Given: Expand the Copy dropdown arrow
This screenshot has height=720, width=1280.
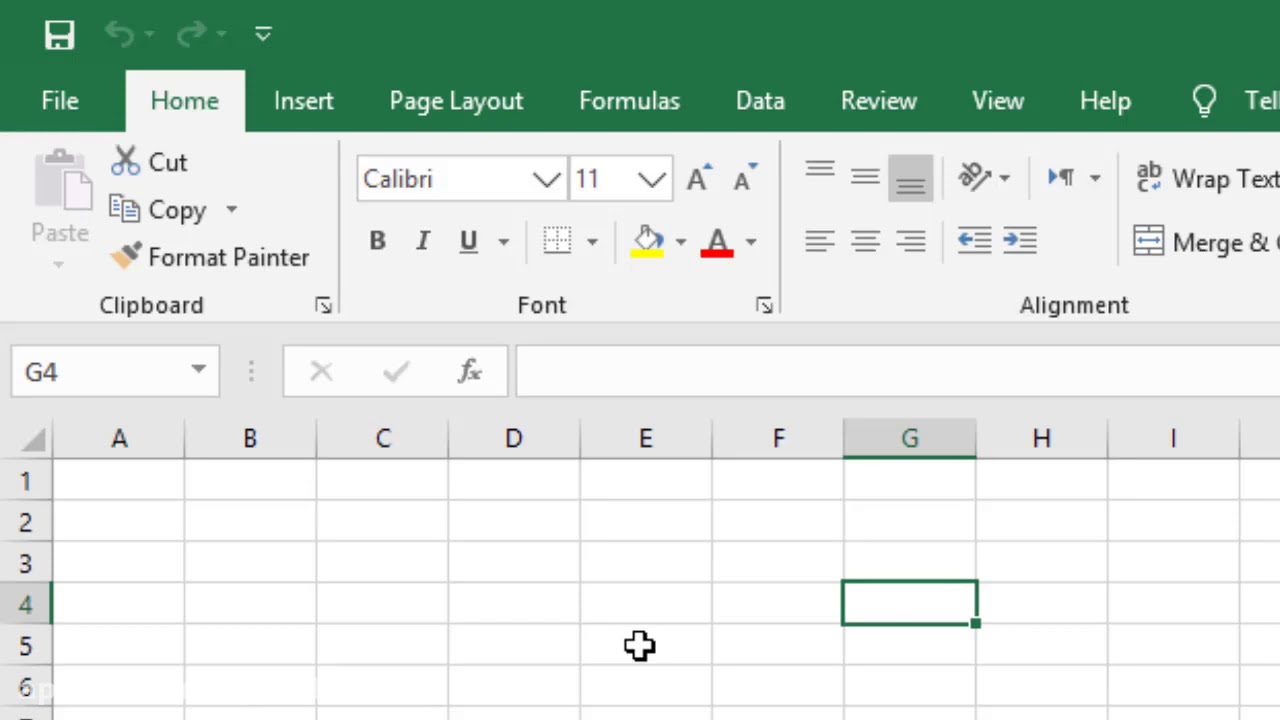Looking at the screenshot, I should [232, 210].
